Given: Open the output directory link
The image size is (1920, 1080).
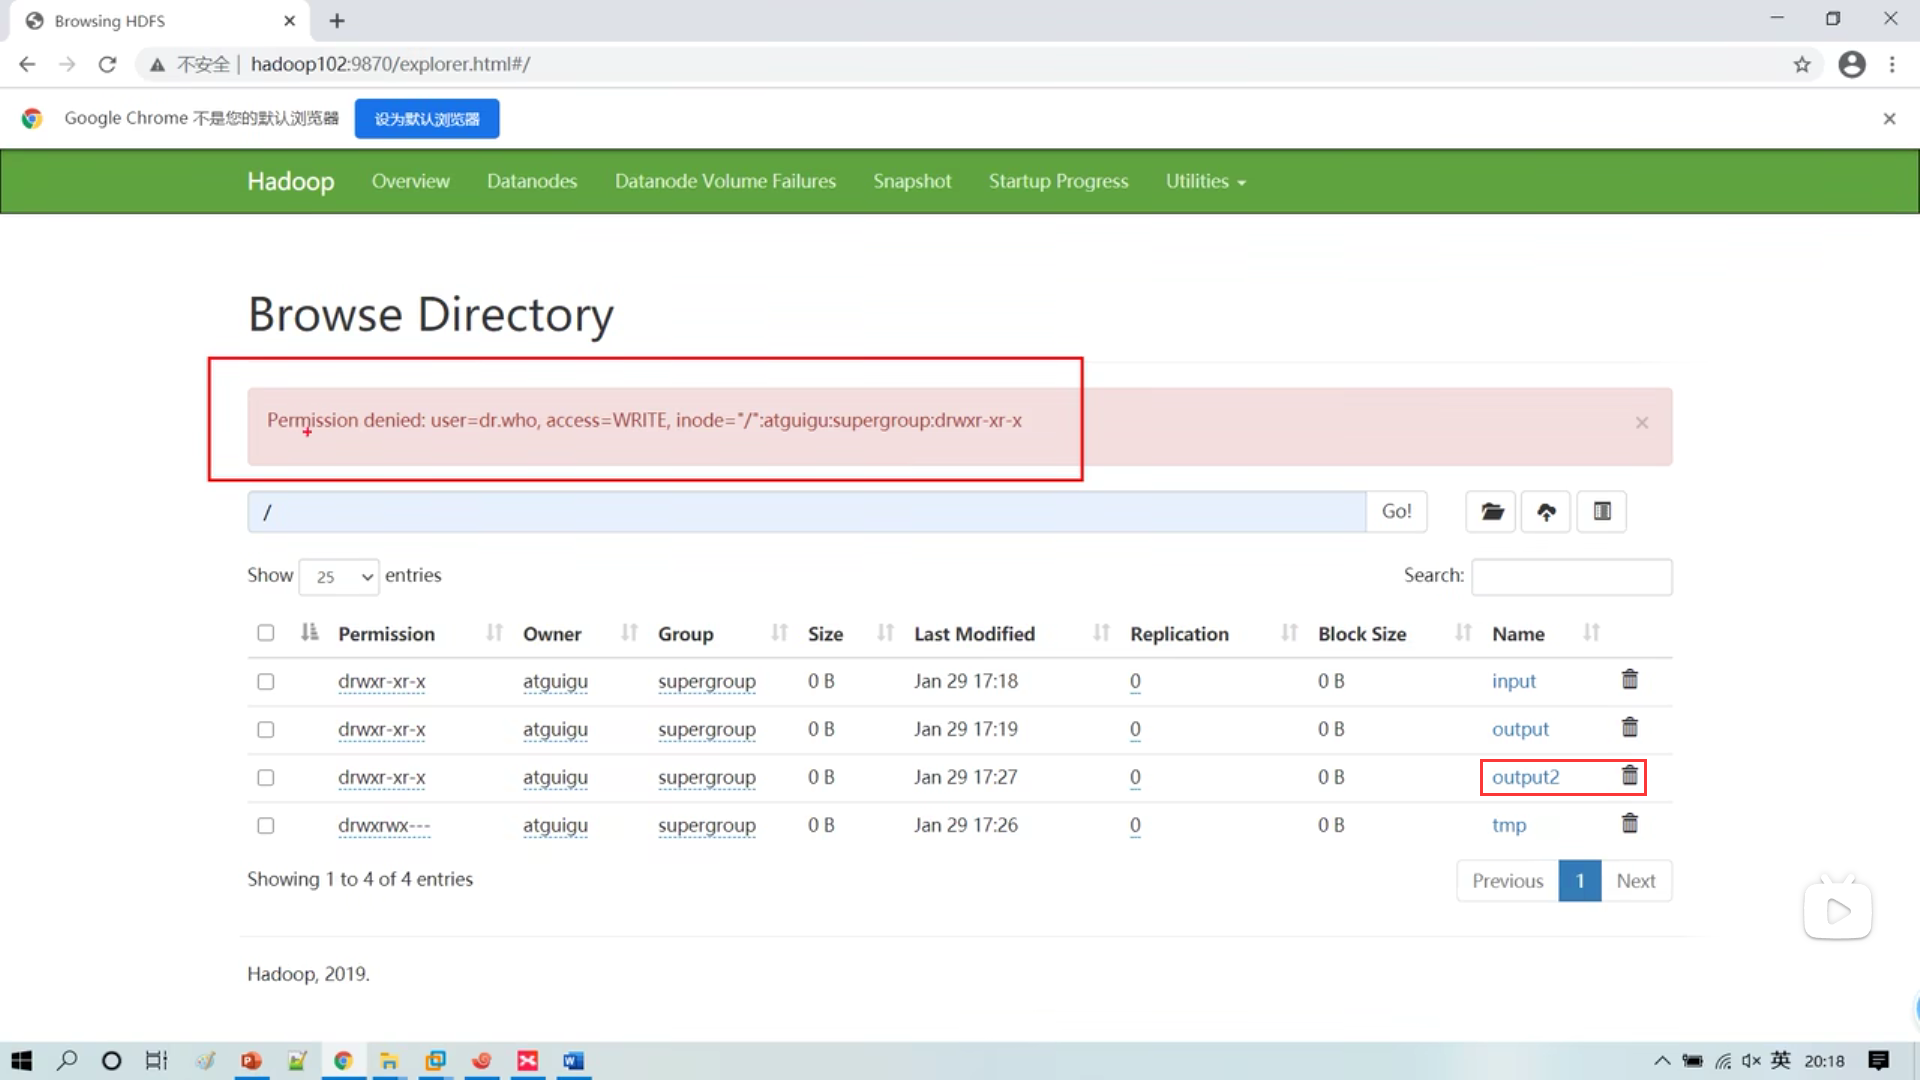Looking at the screenshot, I should 1520,729.
